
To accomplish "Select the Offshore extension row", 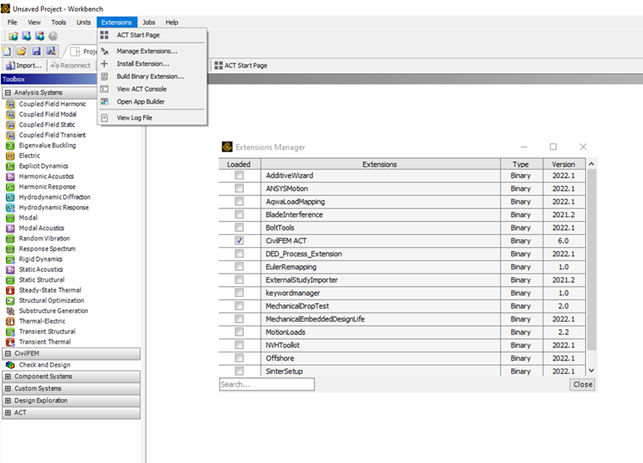I will tap(402, 358).
